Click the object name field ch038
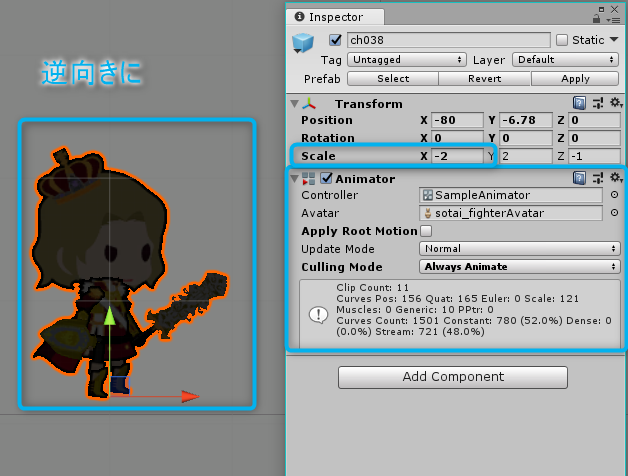The image size is (628, 476). pos(449,40)
